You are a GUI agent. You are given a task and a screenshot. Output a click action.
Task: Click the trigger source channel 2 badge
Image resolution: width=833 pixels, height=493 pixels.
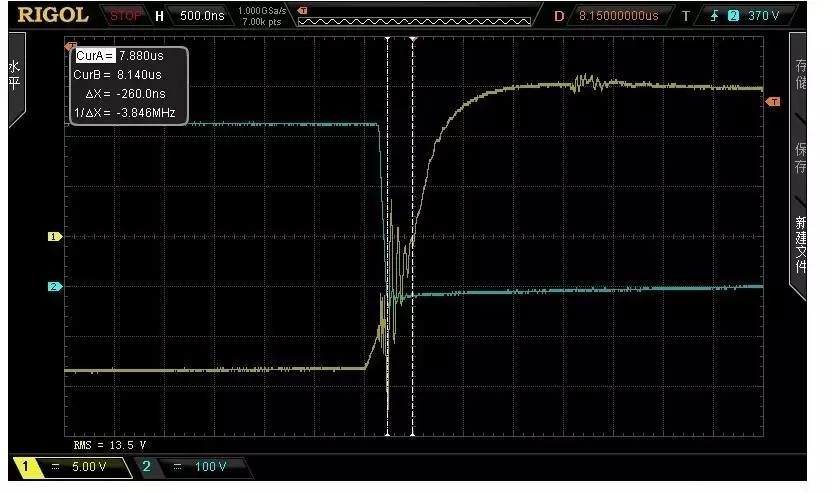pos(732,16)
